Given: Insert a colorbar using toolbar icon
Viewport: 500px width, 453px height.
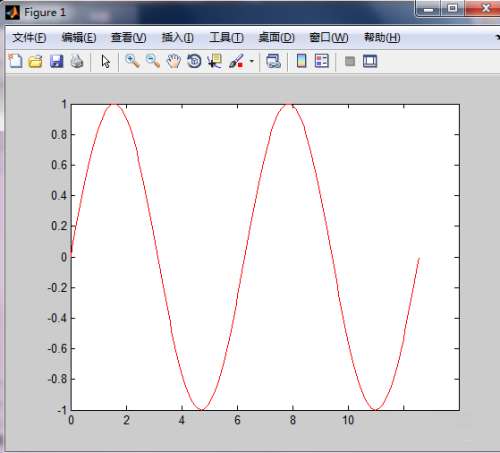Looking at the screenshot, I should (x=301, y=61).
